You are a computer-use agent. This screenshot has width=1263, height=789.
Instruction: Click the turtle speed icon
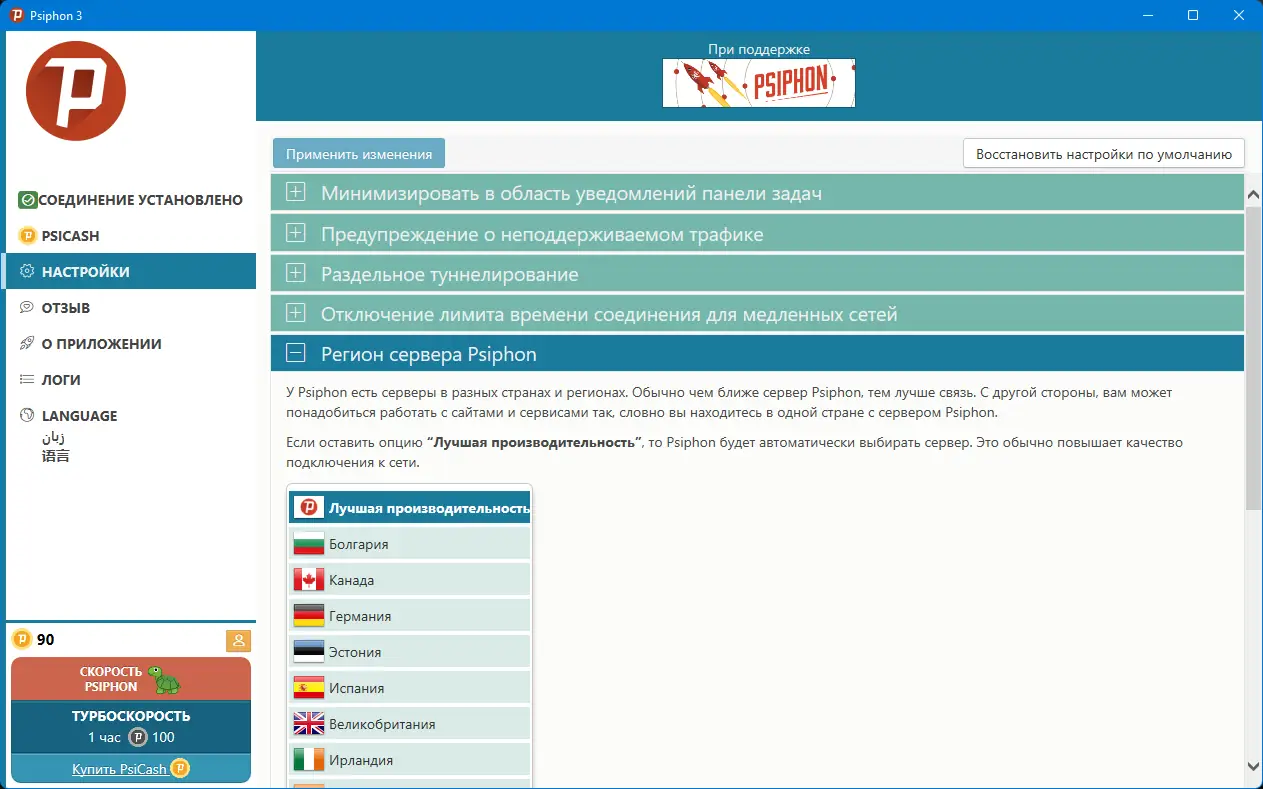tap(163, 680)
